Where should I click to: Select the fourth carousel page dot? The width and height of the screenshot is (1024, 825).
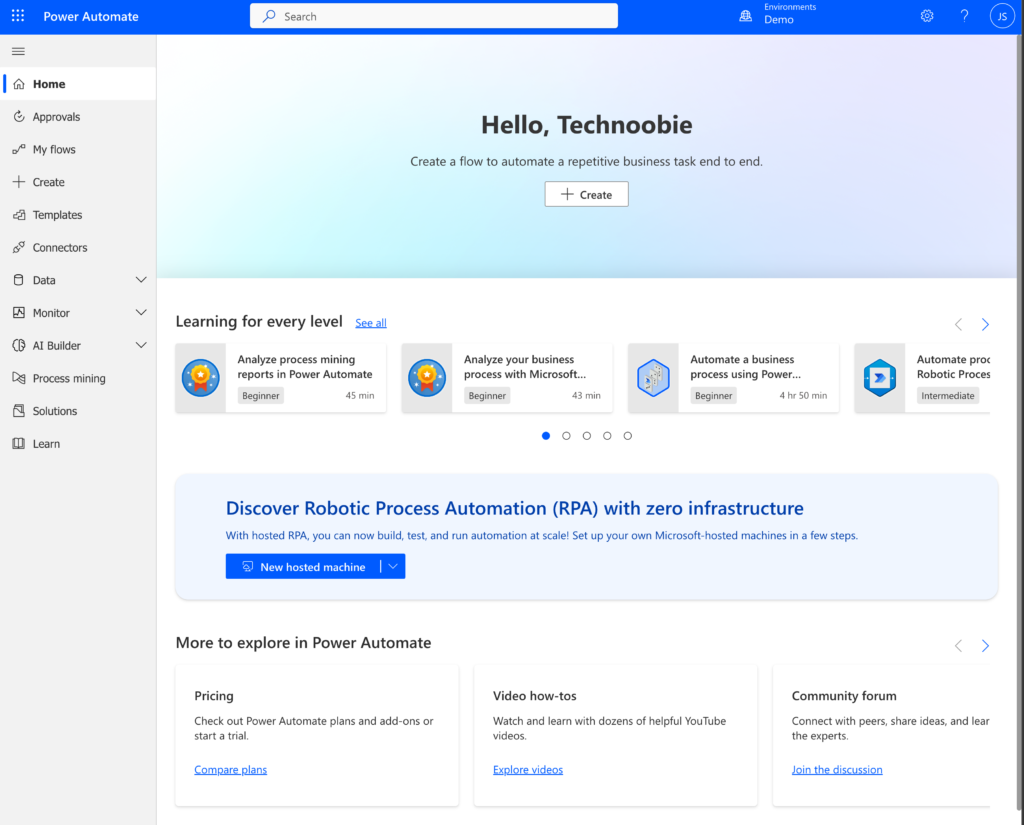click(607, 436)
